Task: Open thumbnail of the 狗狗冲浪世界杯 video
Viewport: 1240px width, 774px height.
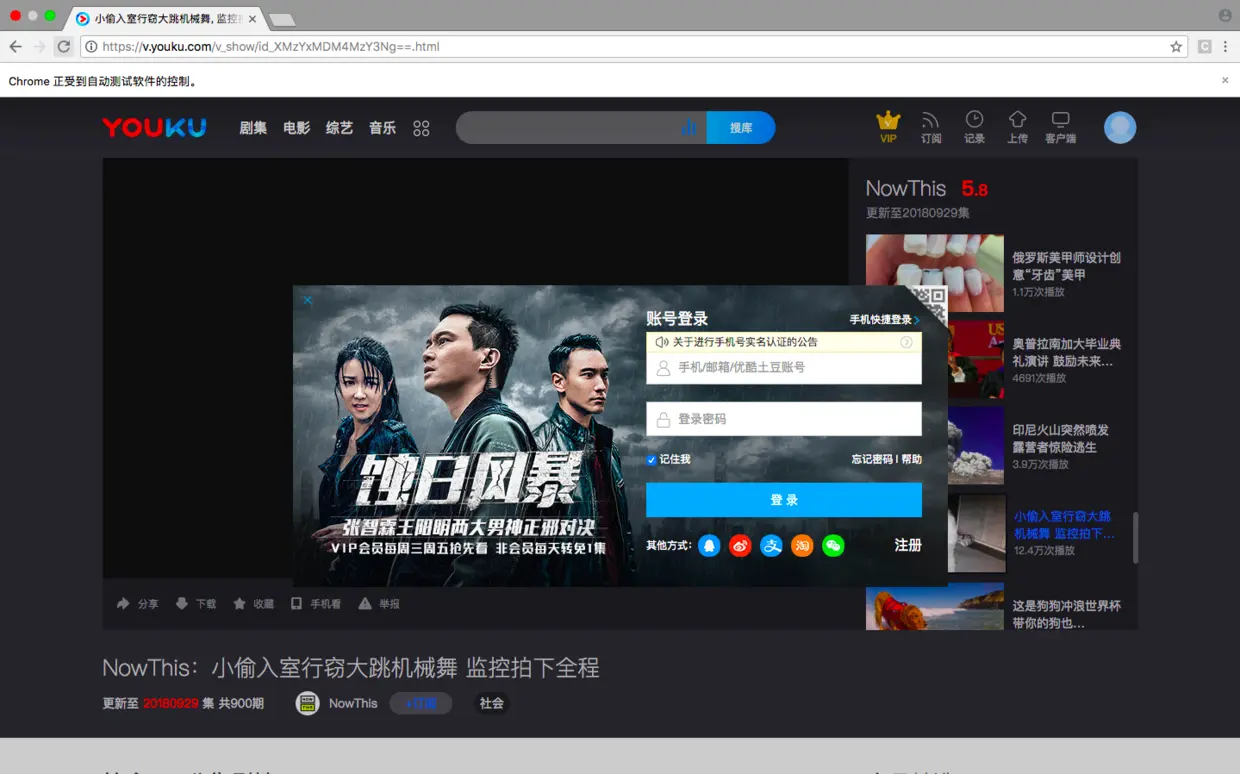Action: [935, 607]
